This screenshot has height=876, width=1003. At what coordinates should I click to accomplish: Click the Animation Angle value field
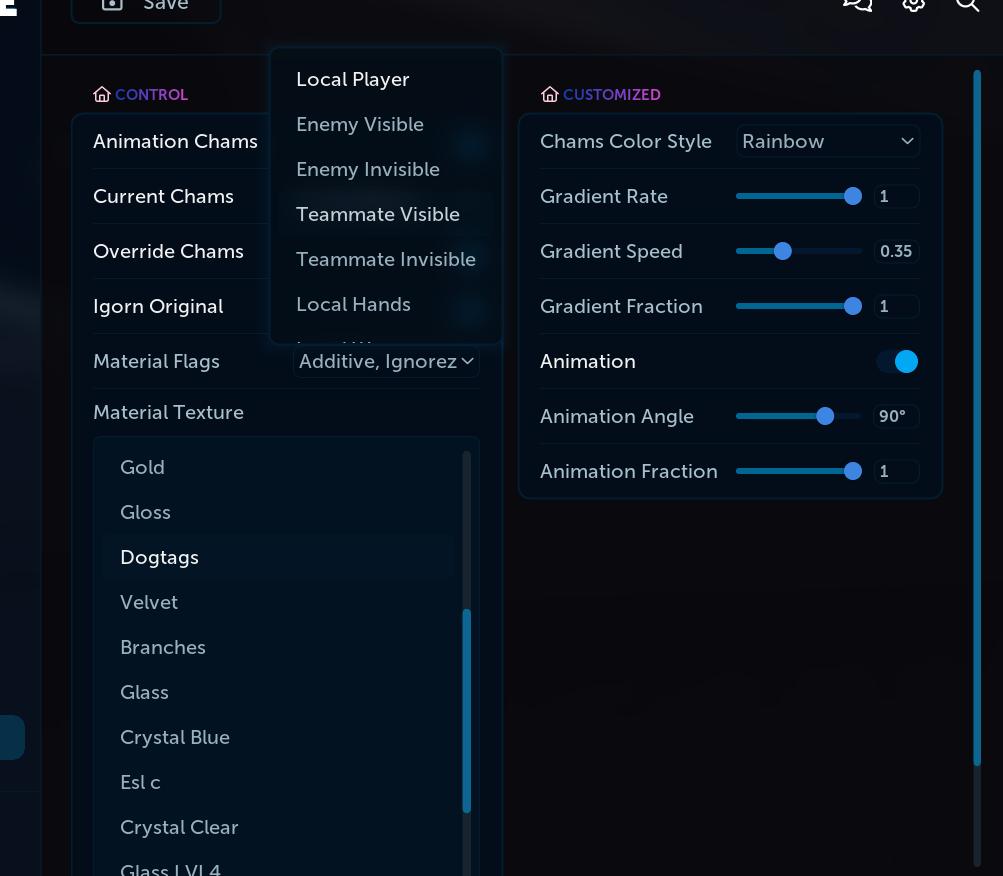(895, 416)
